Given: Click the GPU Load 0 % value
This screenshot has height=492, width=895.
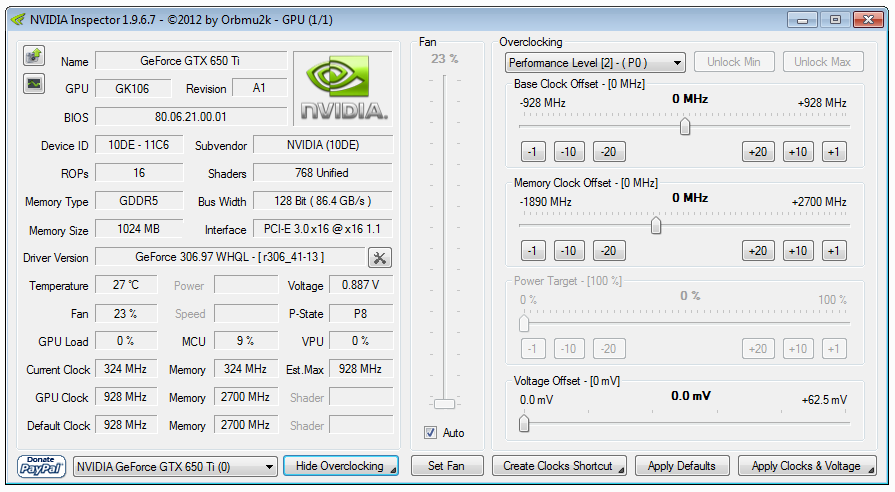Looking at the screenshot, I should coord(126,341).
